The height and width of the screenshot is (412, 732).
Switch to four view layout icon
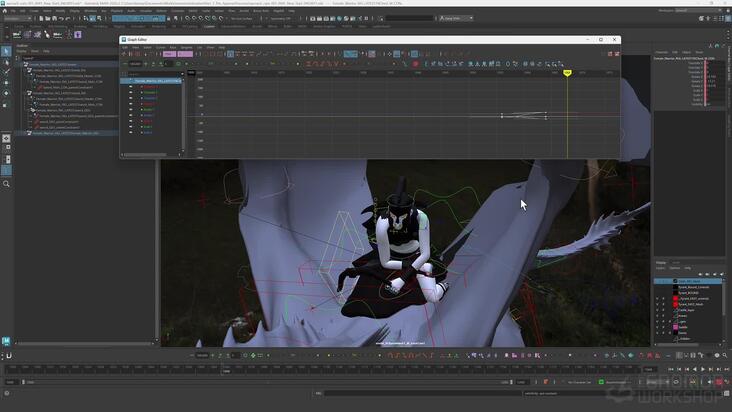[x=6, y=148]
